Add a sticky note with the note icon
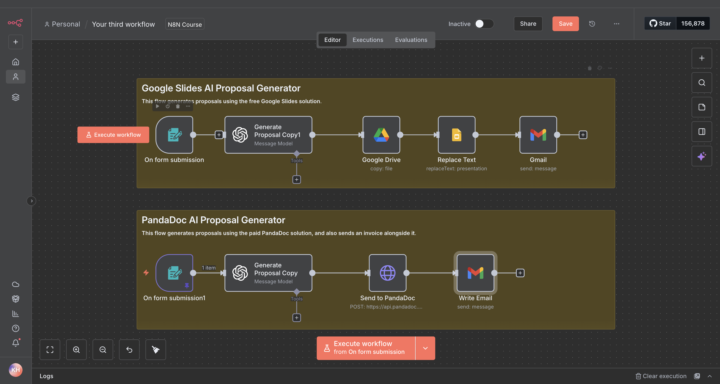Screen dimensions: 720x384 pyautogui.click(x=702, y=107)
